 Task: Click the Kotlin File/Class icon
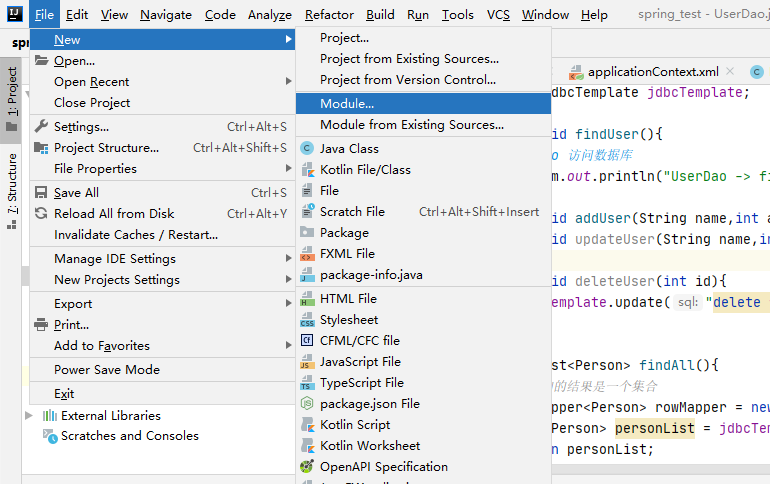307,170
